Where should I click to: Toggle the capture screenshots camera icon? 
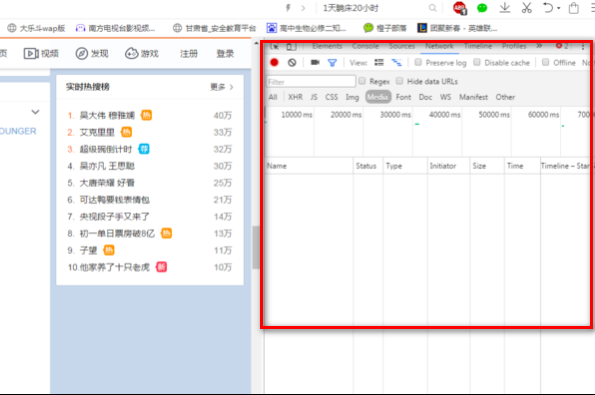(315, 63)
